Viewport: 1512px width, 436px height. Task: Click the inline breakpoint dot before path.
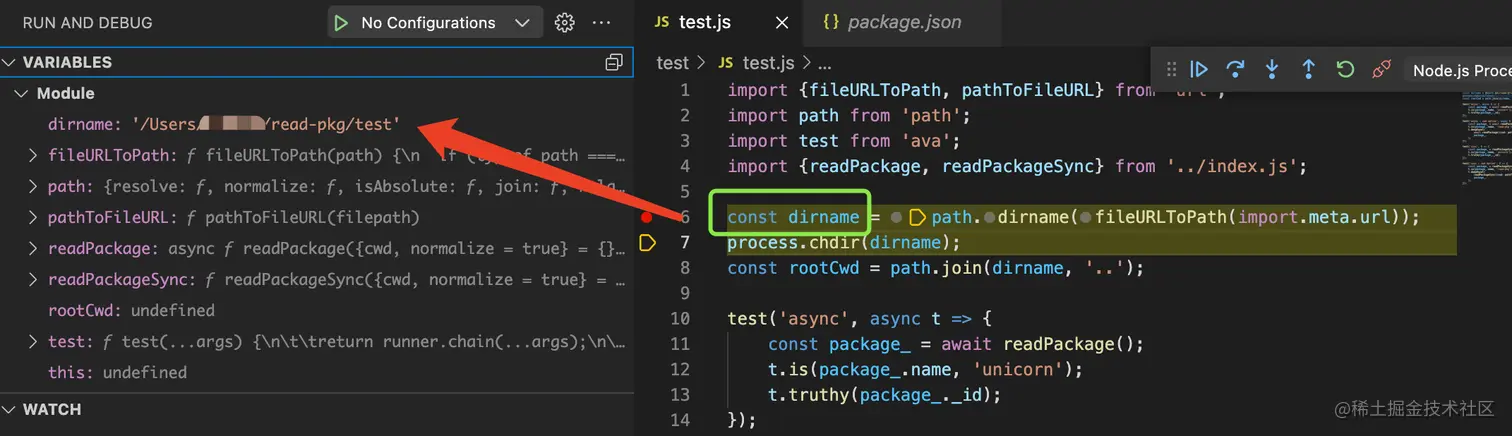(x=896, y=217)
